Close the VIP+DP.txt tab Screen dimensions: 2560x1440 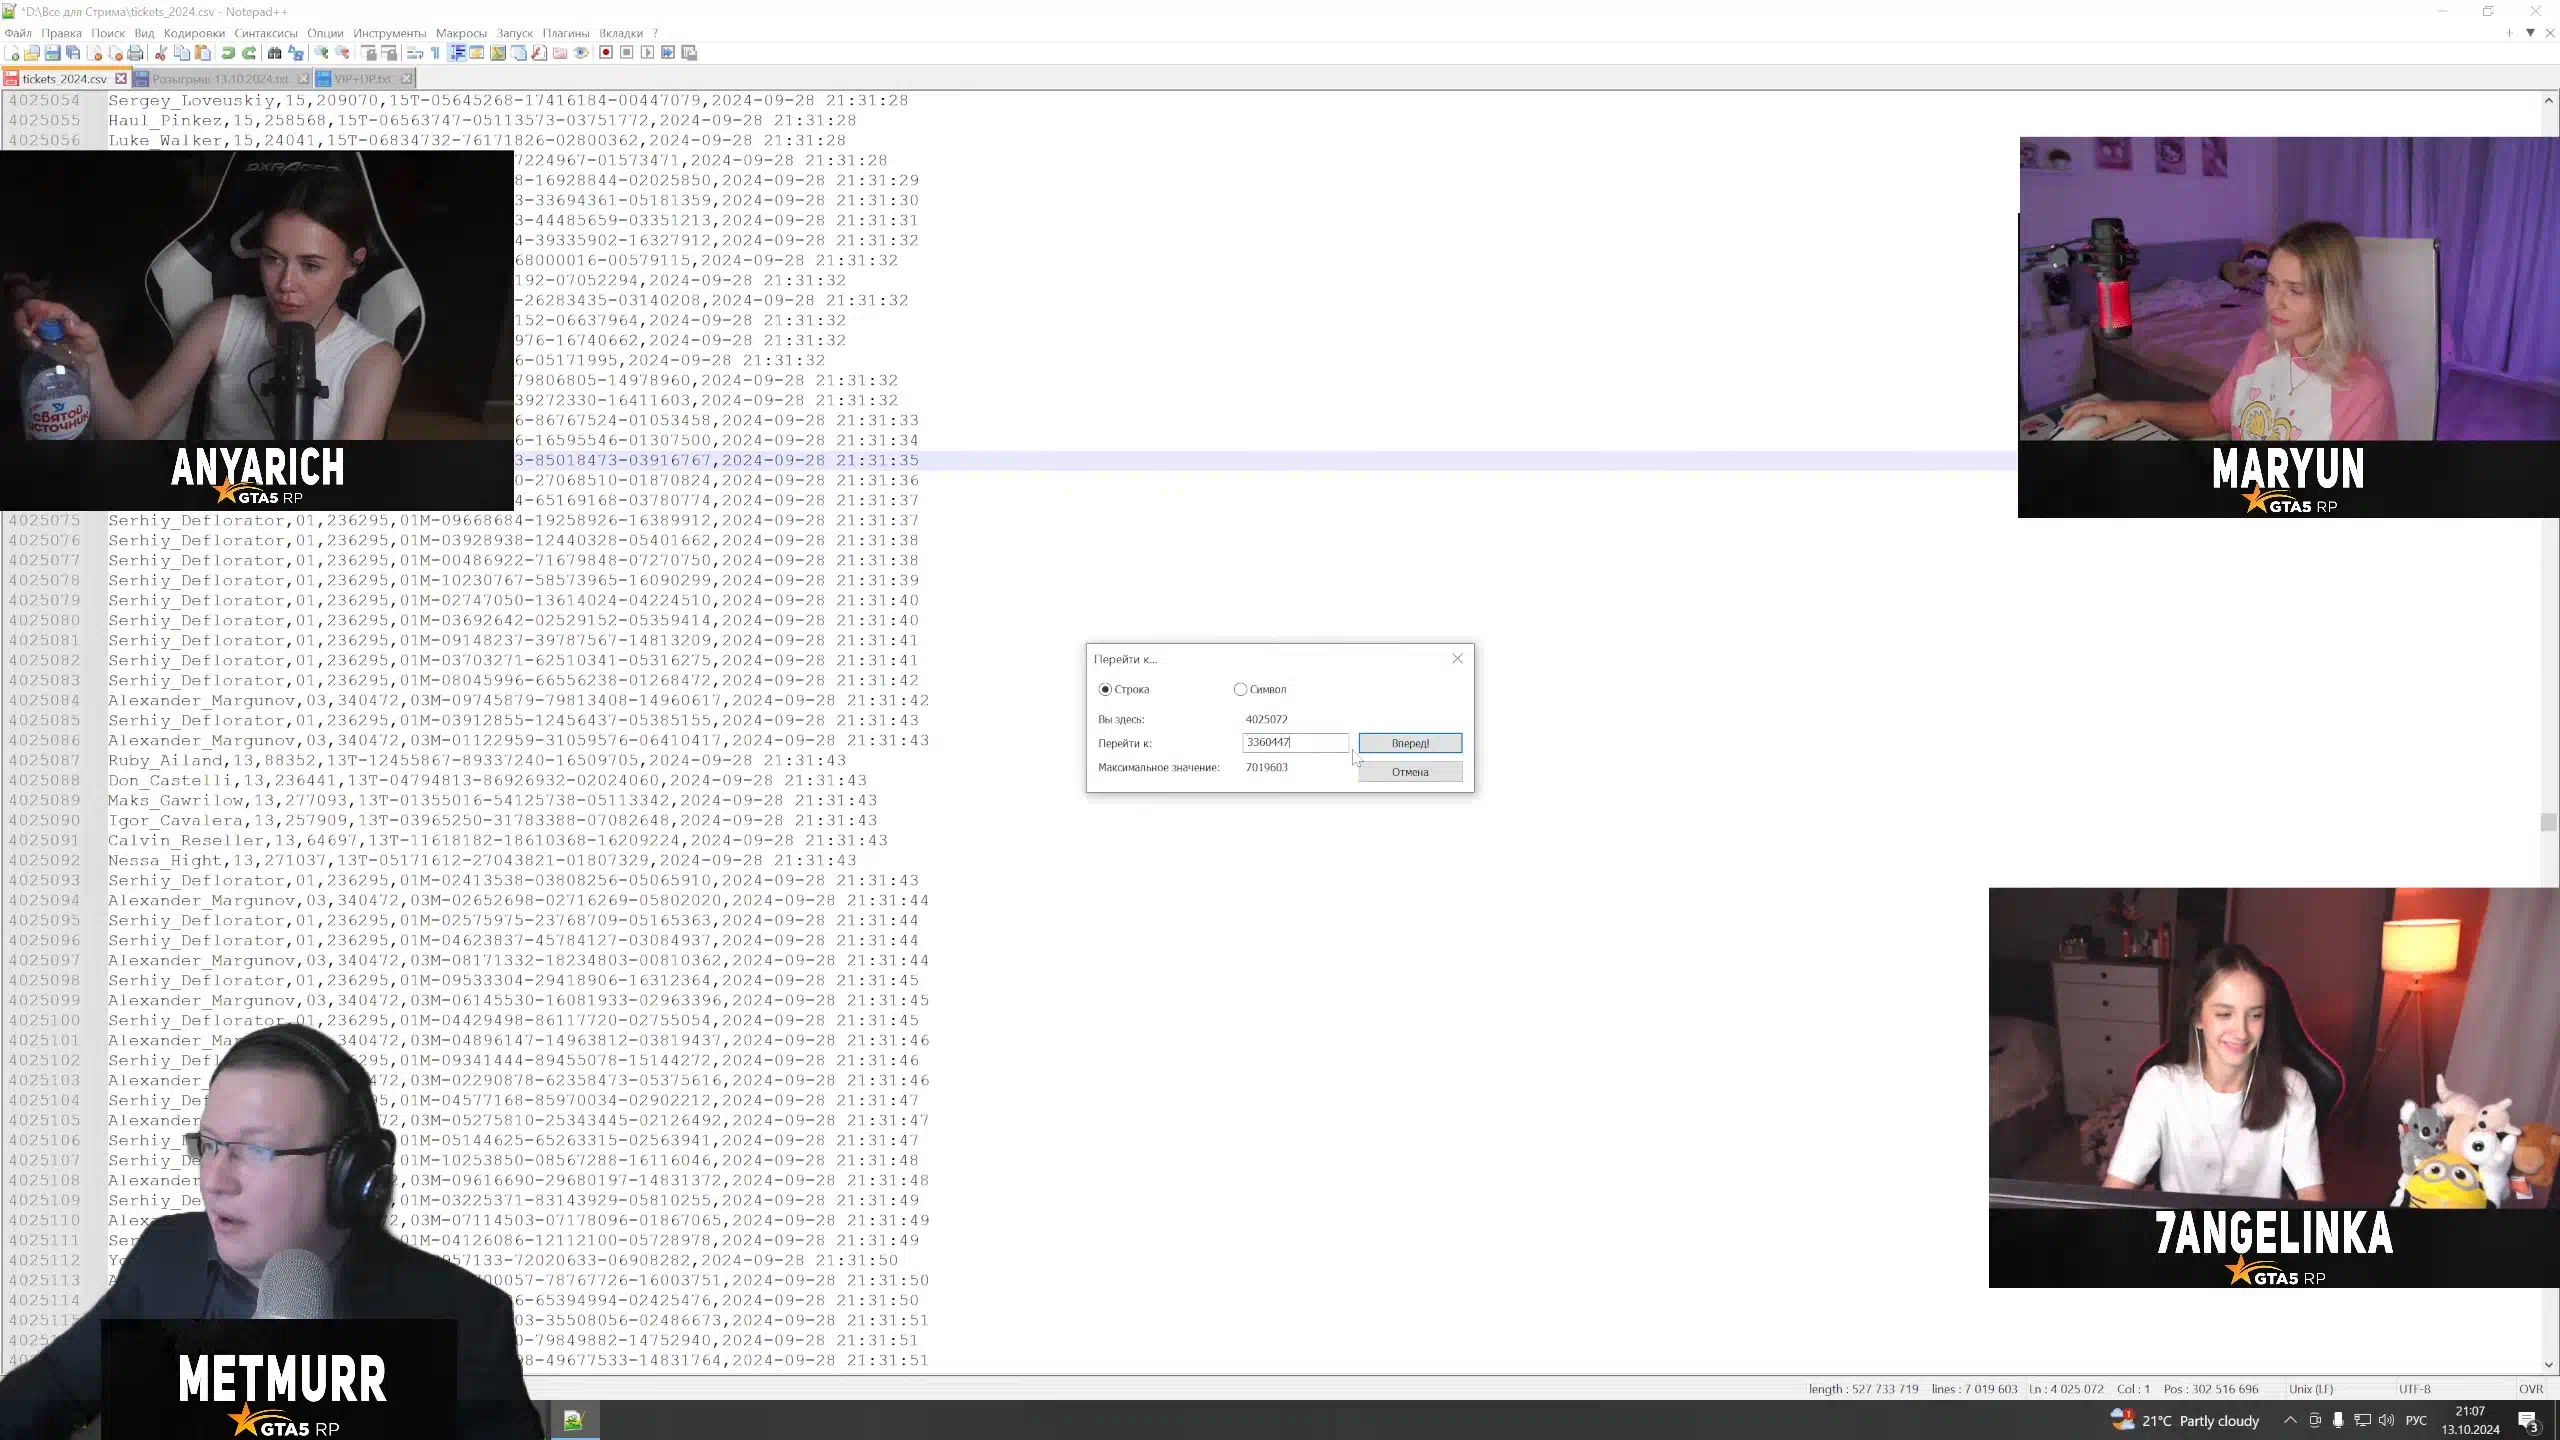tap(406, 78)
